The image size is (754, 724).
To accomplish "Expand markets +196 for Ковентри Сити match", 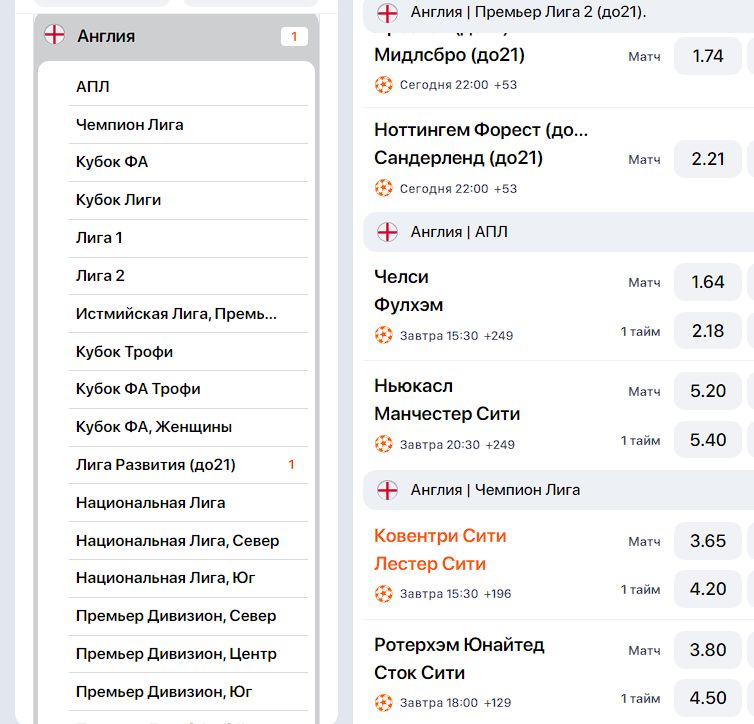I will (498, 594).
